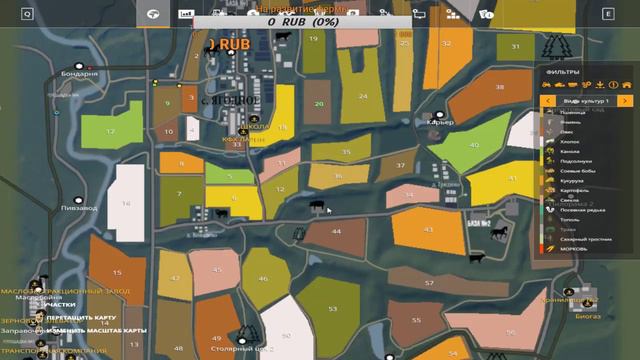This screenshot has width=640, height=360.
Task: Click the МАСЛОЭКСТРАКЦИОННЫЙ ЗАВОД label
Action: [x=65, y=291]
